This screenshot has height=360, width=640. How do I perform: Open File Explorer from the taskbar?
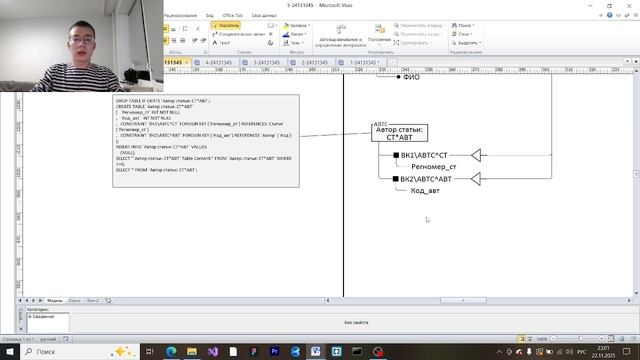point(192,351)
